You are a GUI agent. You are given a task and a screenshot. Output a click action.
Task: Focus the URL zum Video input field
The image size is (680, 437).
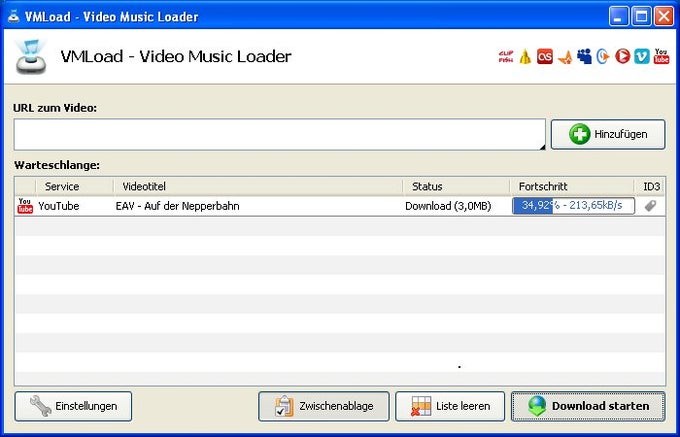click(280, 135)
